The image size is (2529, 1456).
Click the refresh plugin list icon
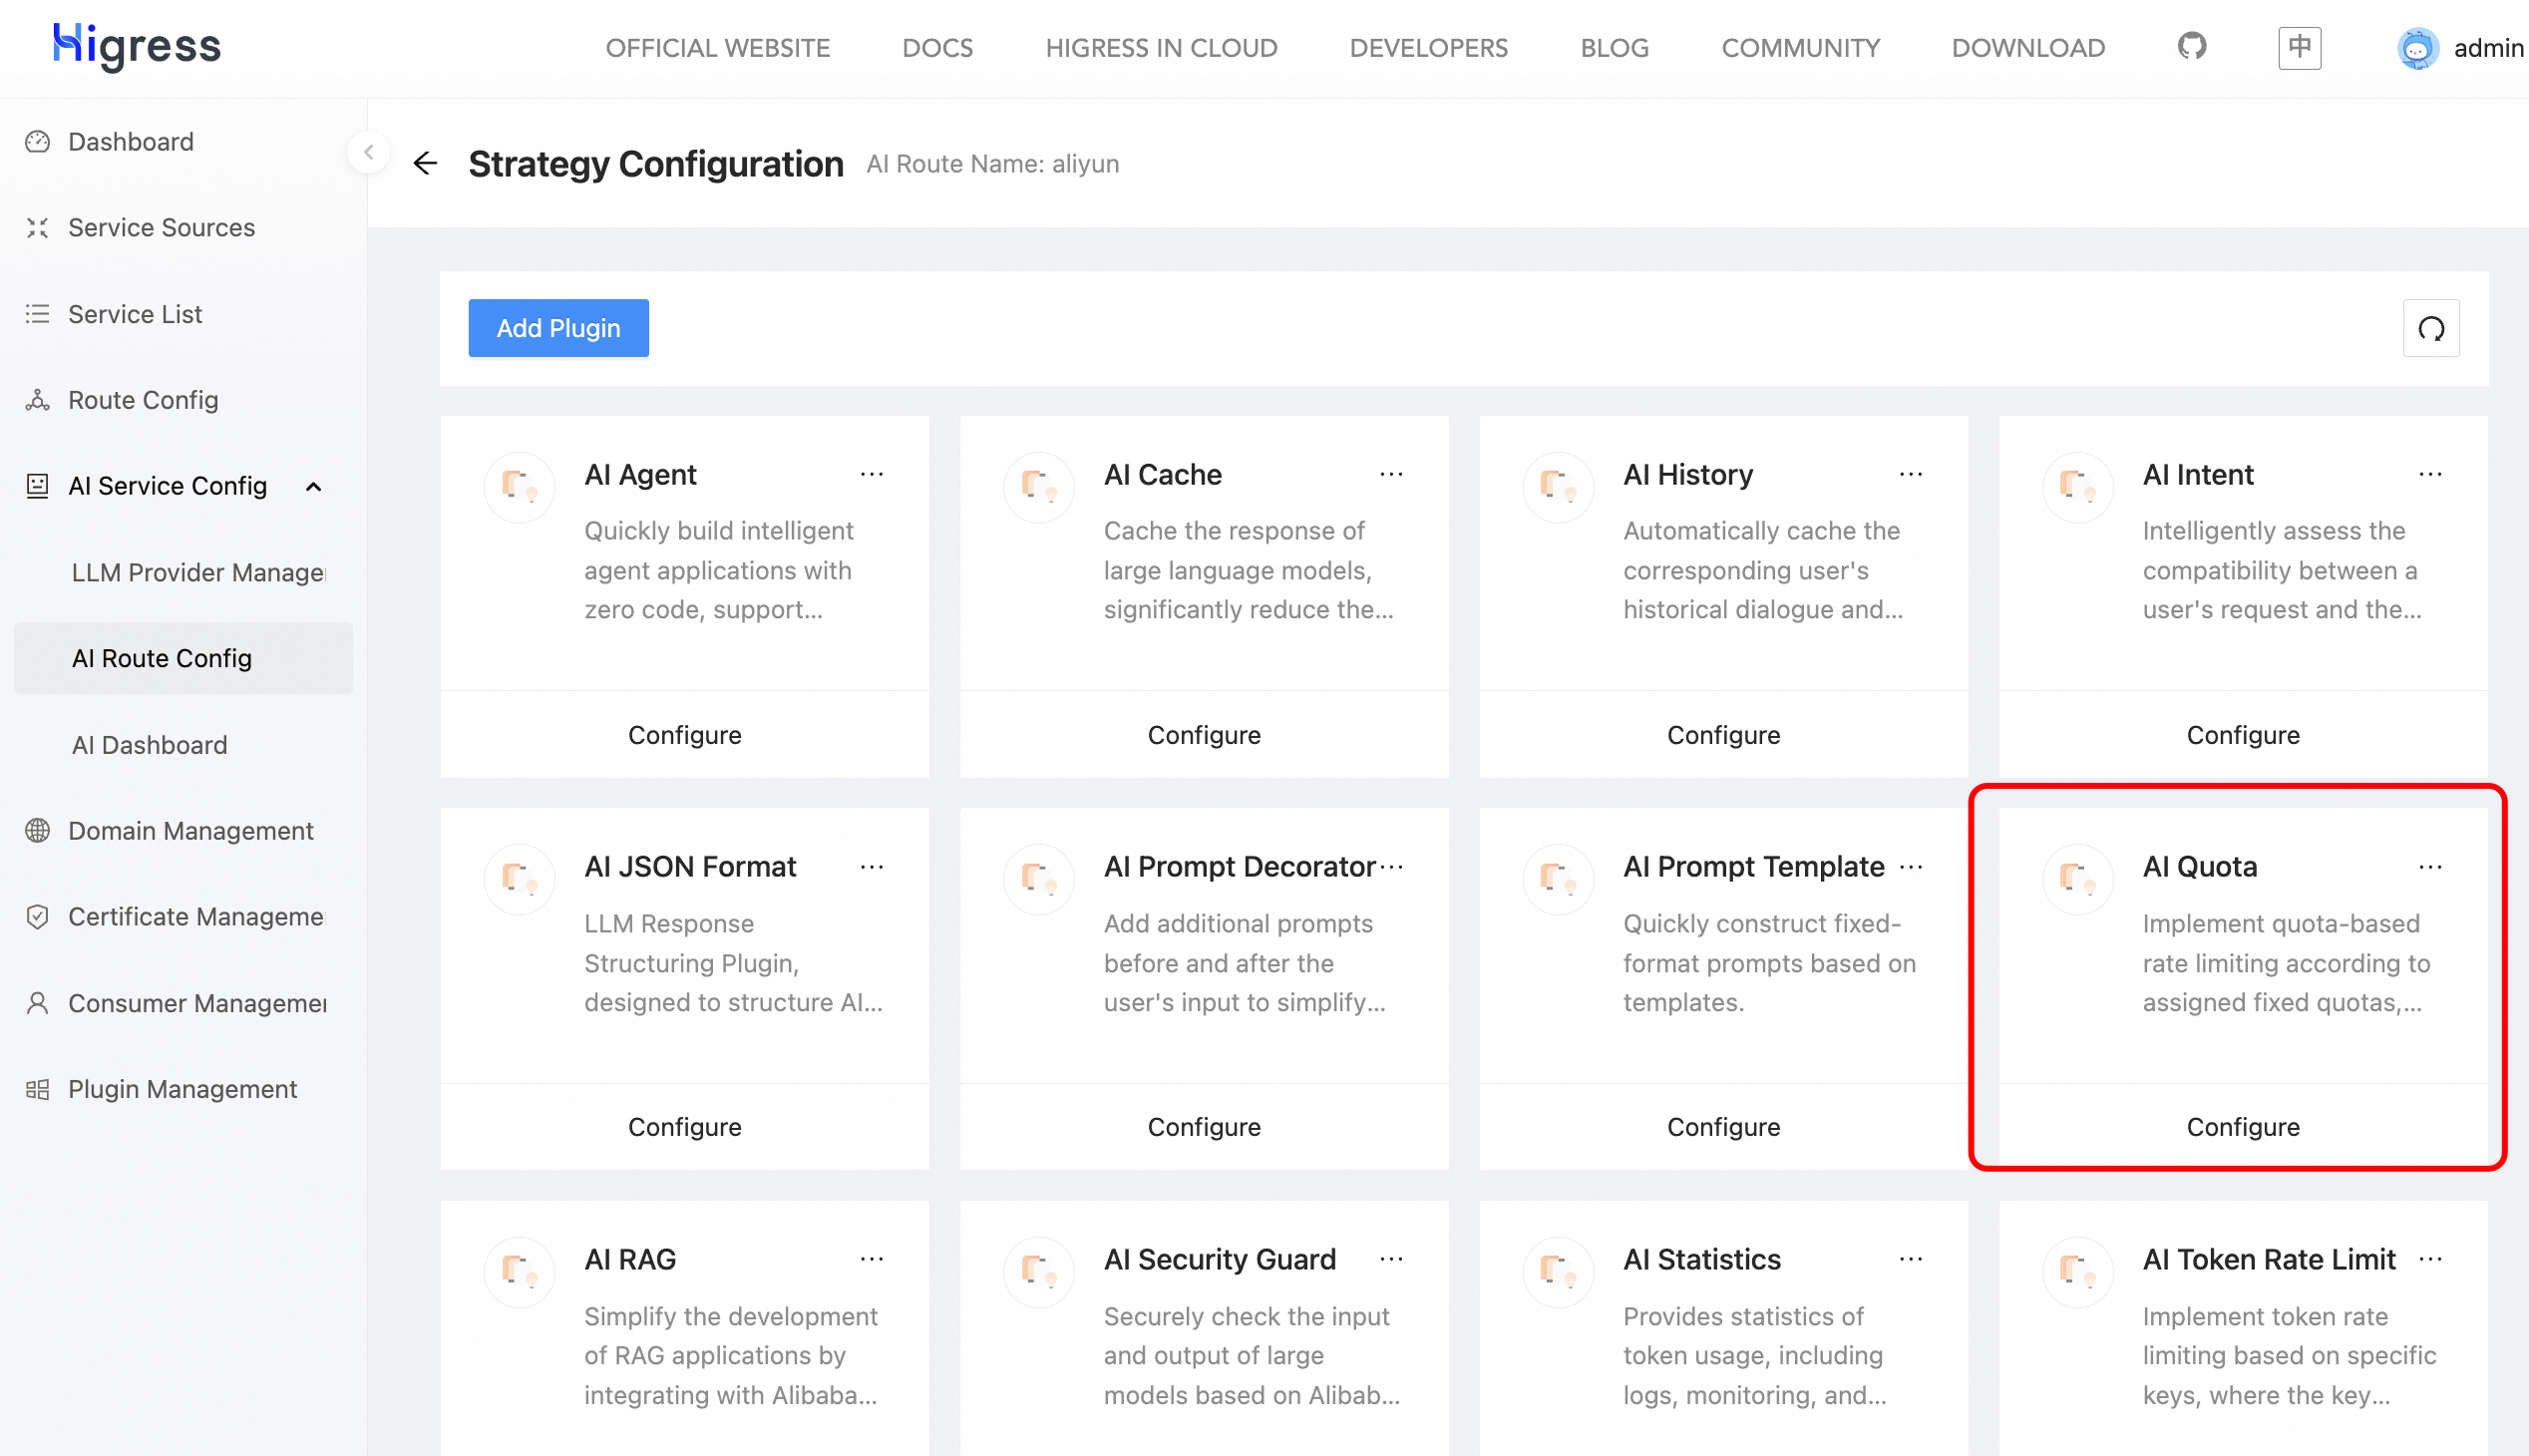(x=2430, y=328)
